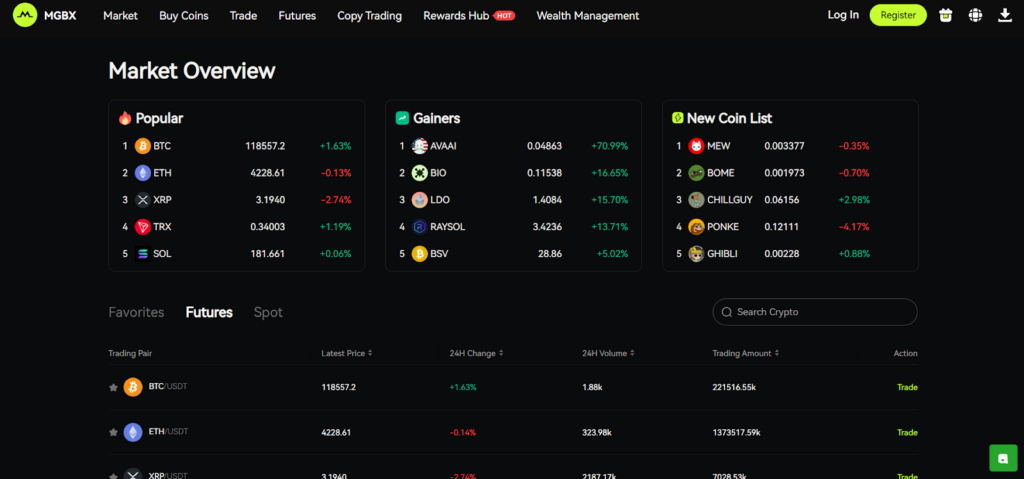Click the Gainers chart icon heading
The image size is (1024, 479).
point(402,118)
